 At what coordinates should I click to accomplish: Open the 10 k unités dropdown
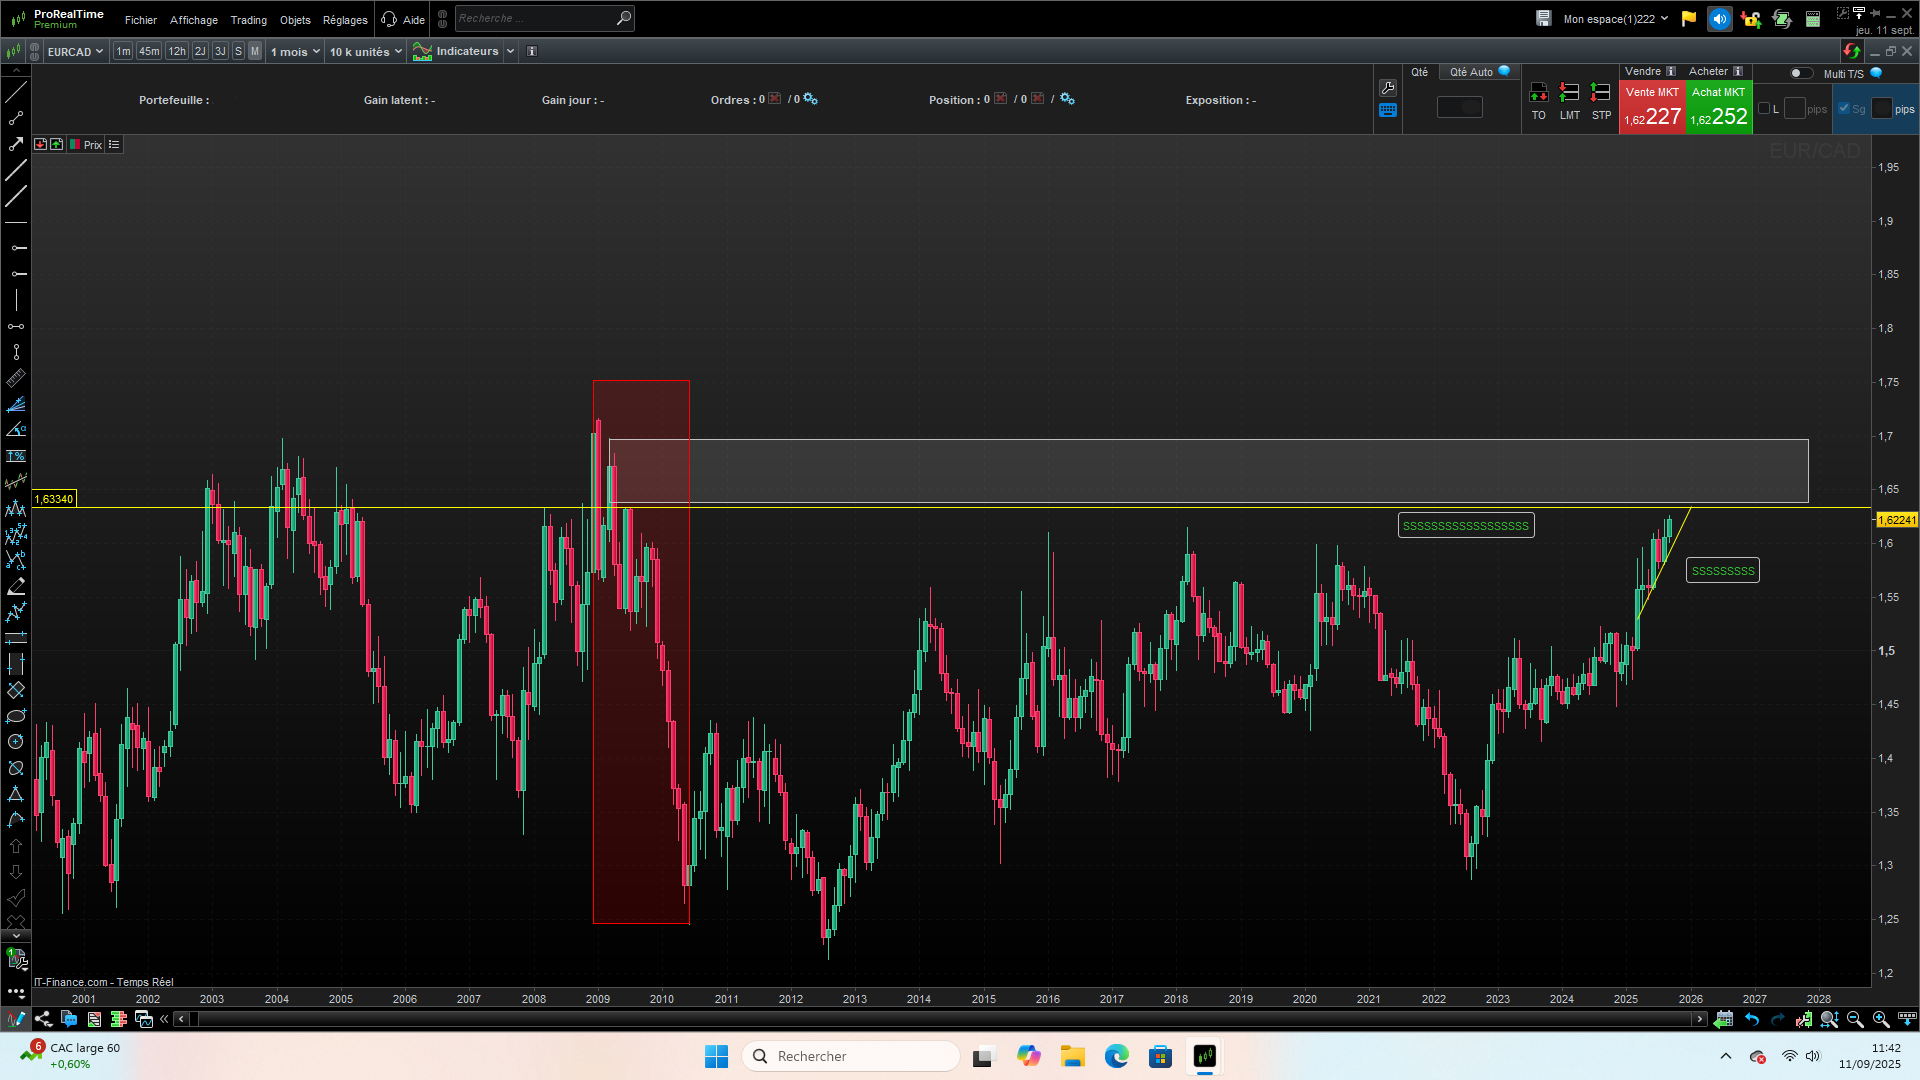(365, 51)
